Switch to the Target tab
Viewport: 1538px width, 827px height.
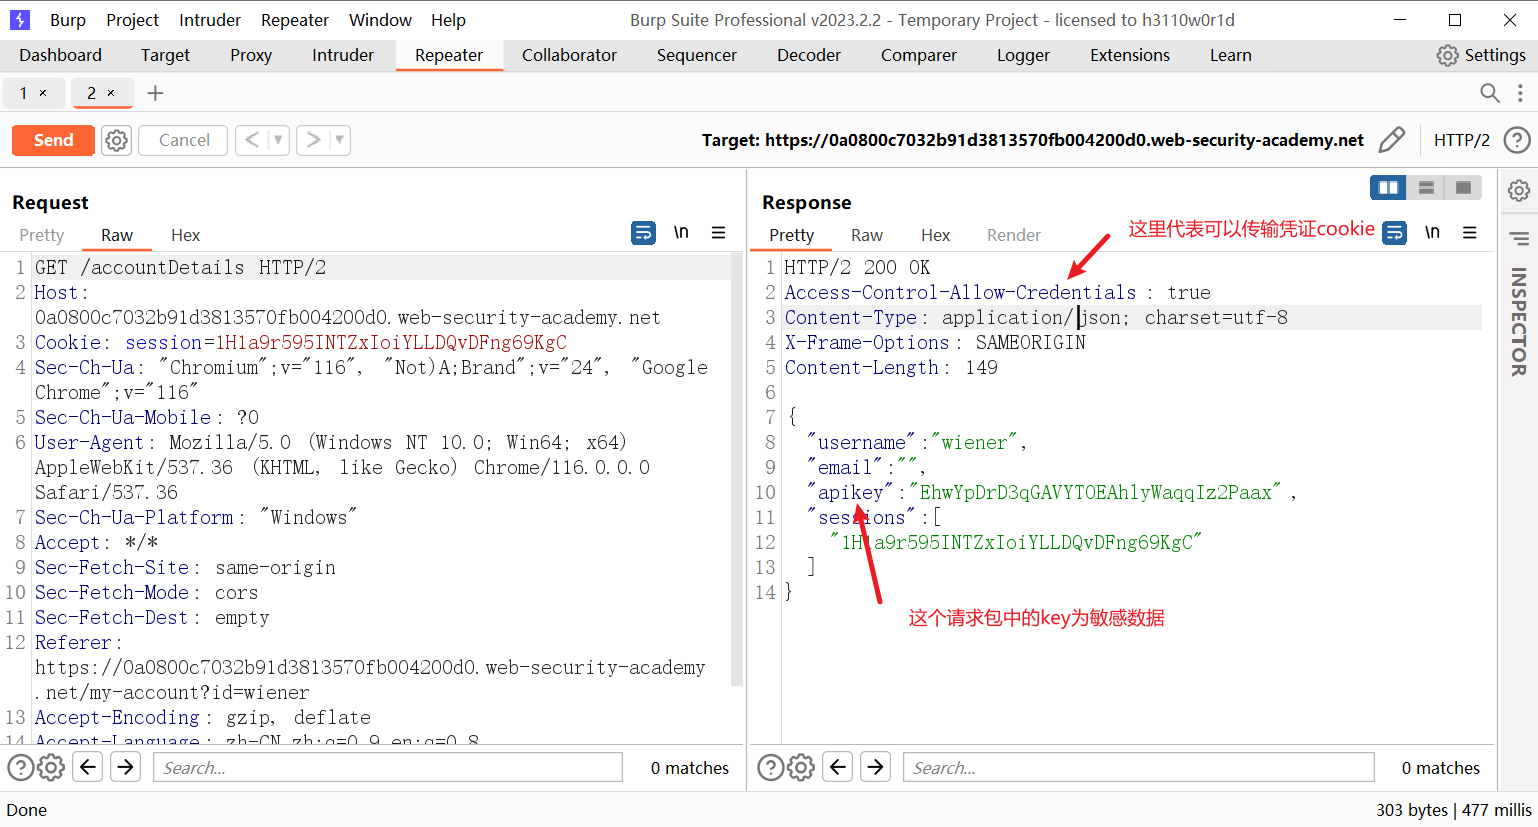click(165, 55)
